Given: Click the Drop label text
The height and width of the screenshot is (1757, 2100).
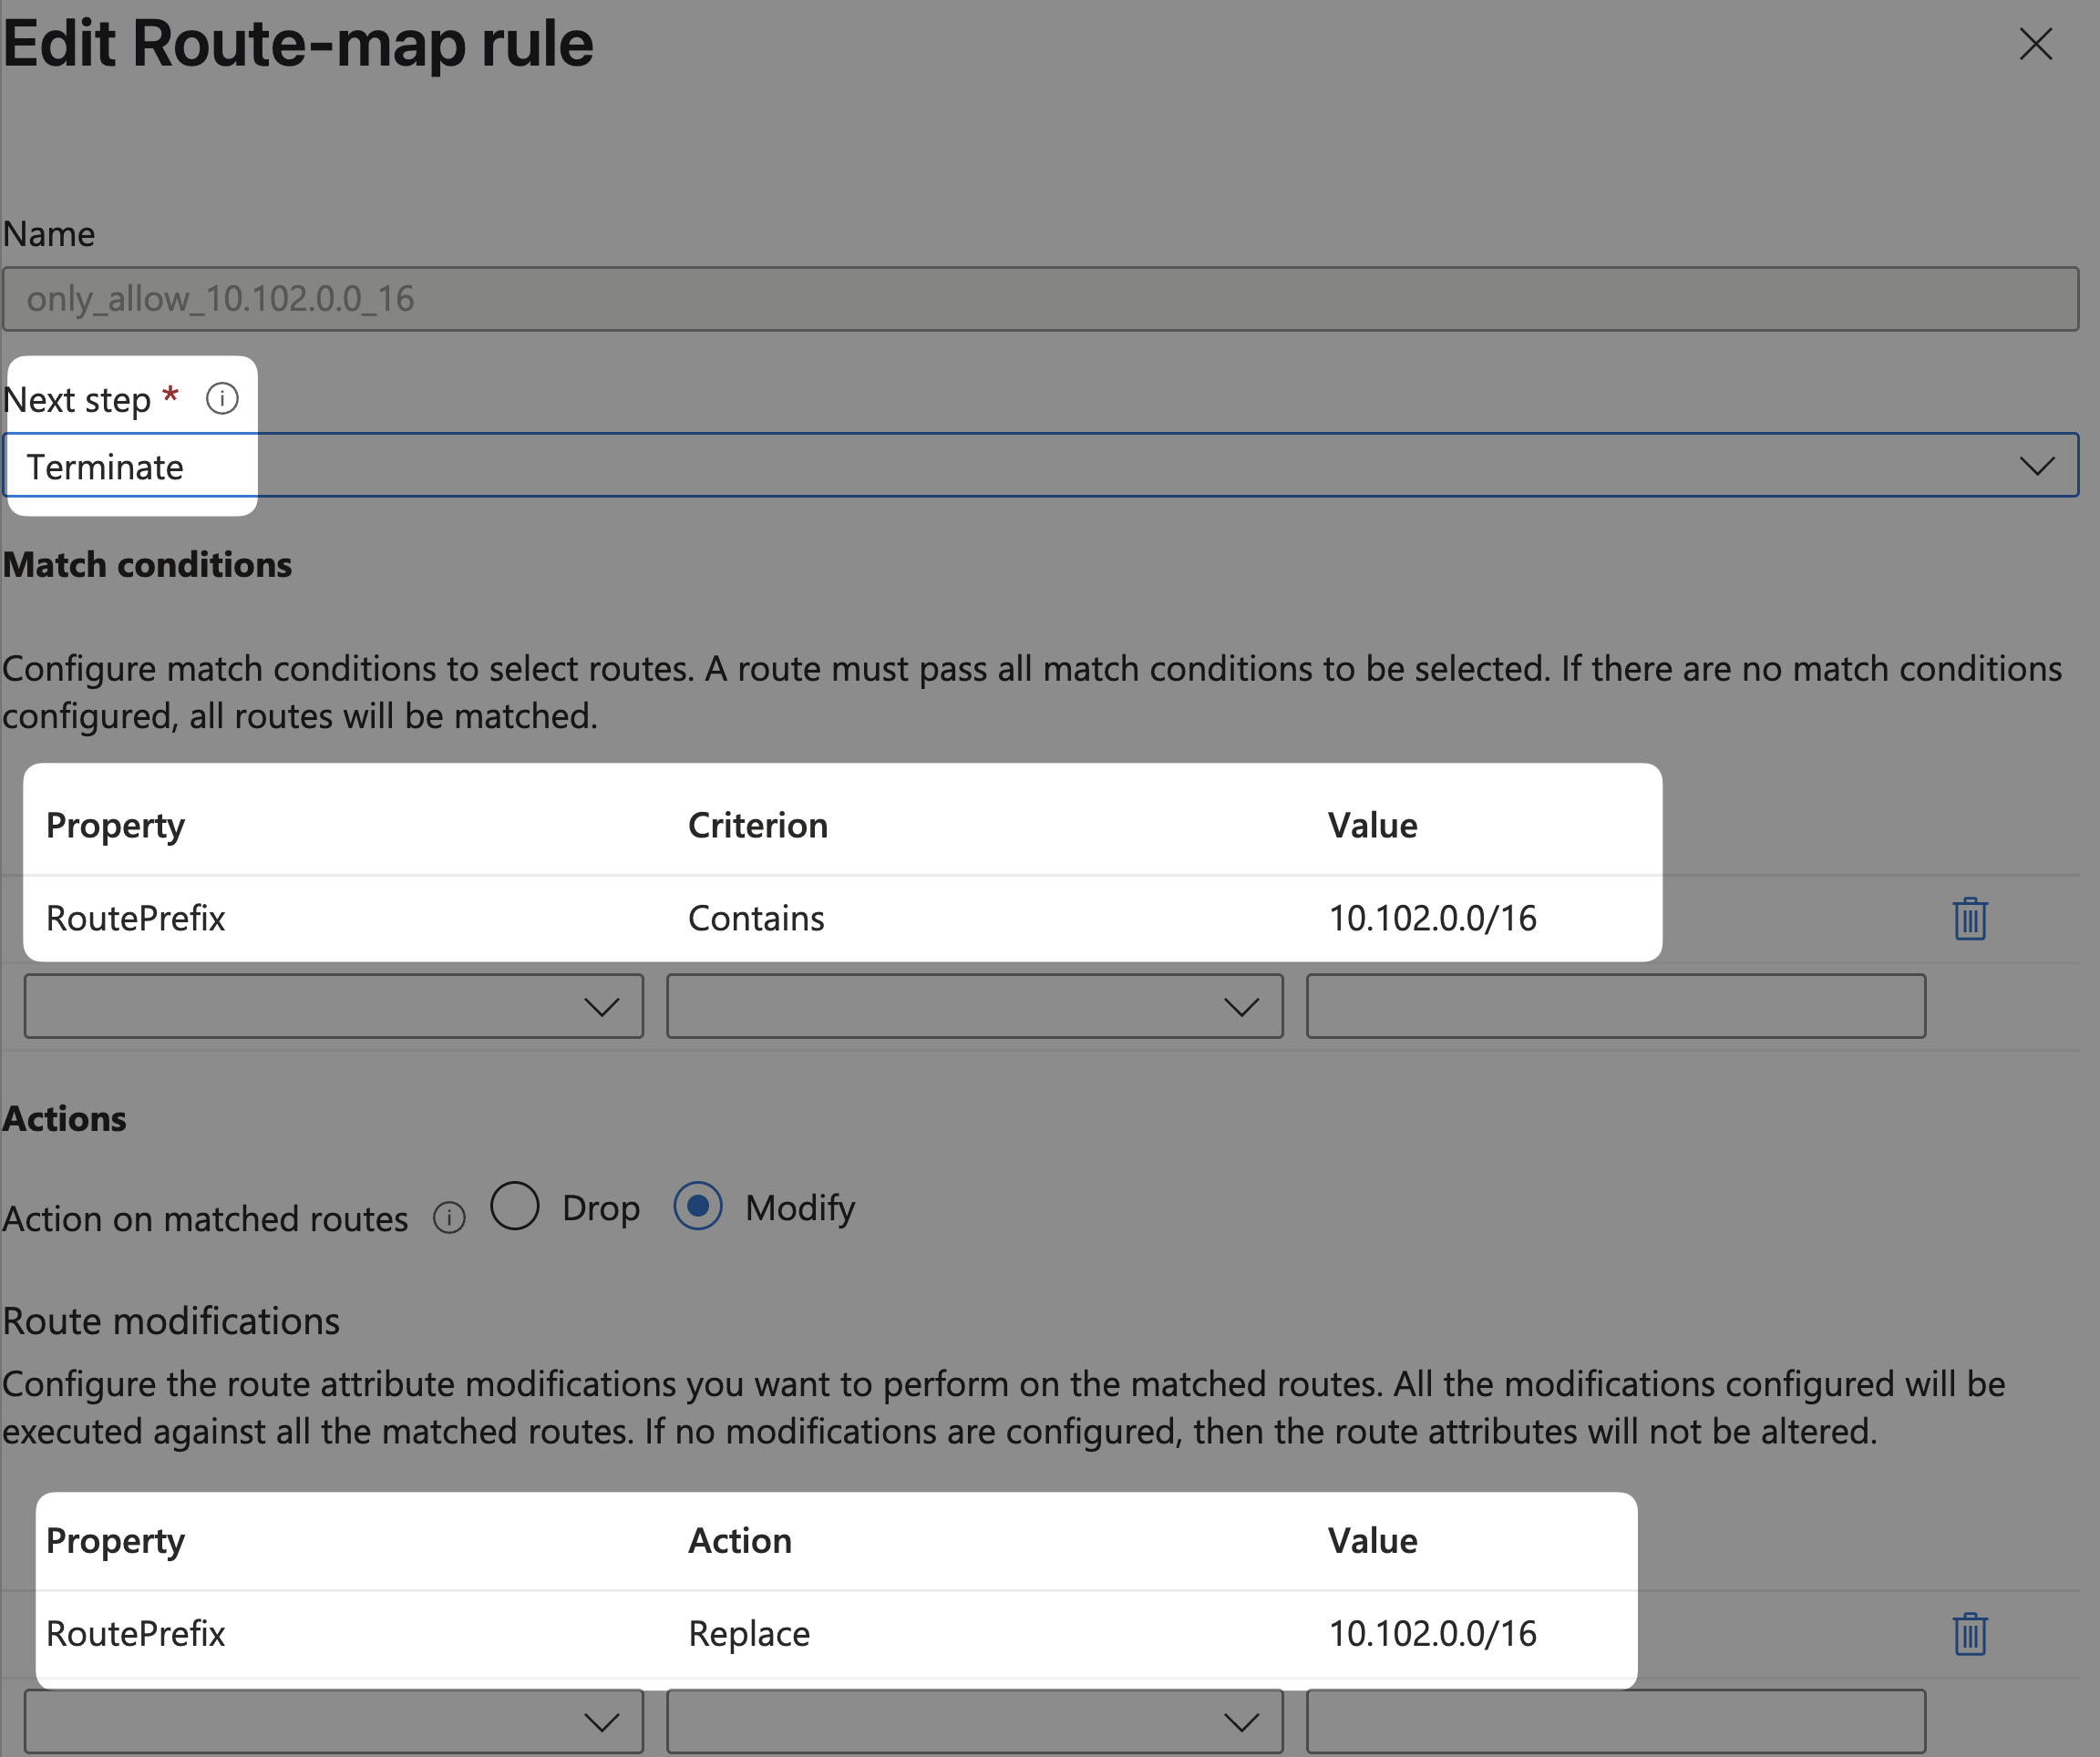Looking at the screenshot, I should [601, 1208].
